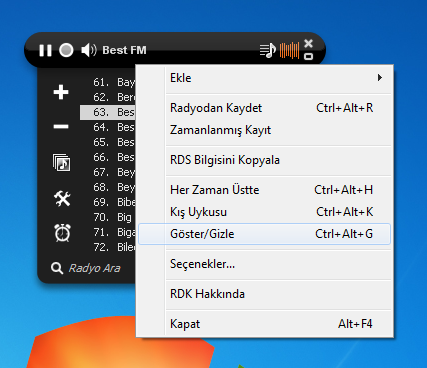Choose Göster/Gizle menu item
This screenshot has width=427, height=368.
coord(264,234)
